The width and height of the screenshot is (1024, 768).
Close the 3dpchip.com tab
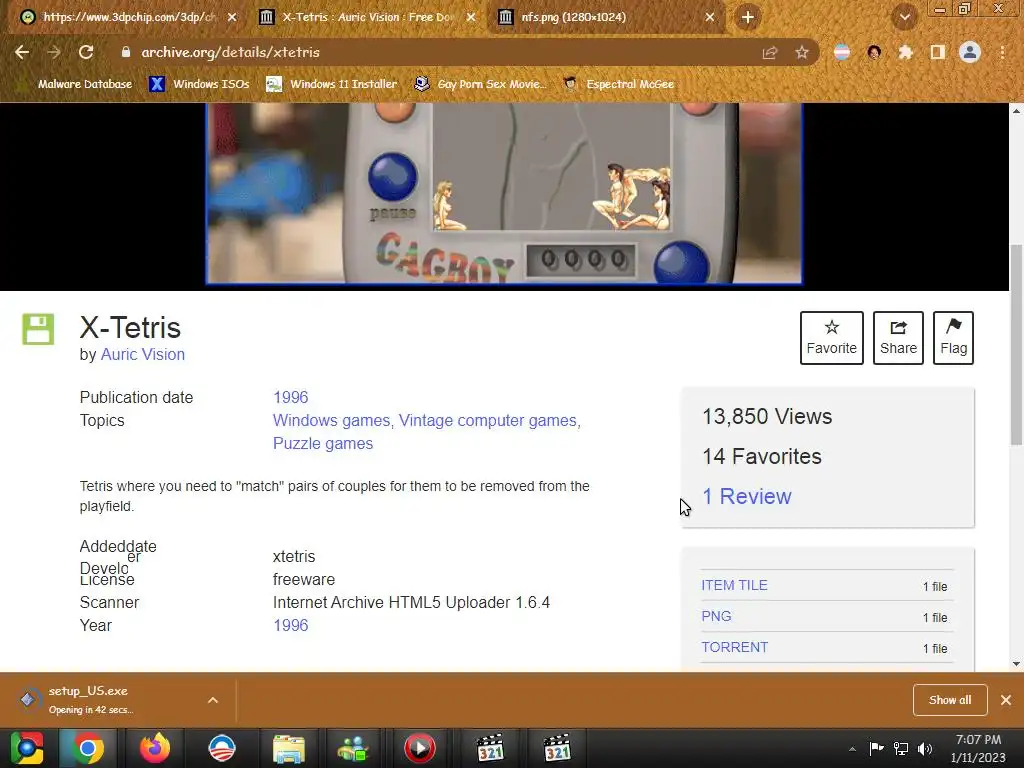click(232, 17)
